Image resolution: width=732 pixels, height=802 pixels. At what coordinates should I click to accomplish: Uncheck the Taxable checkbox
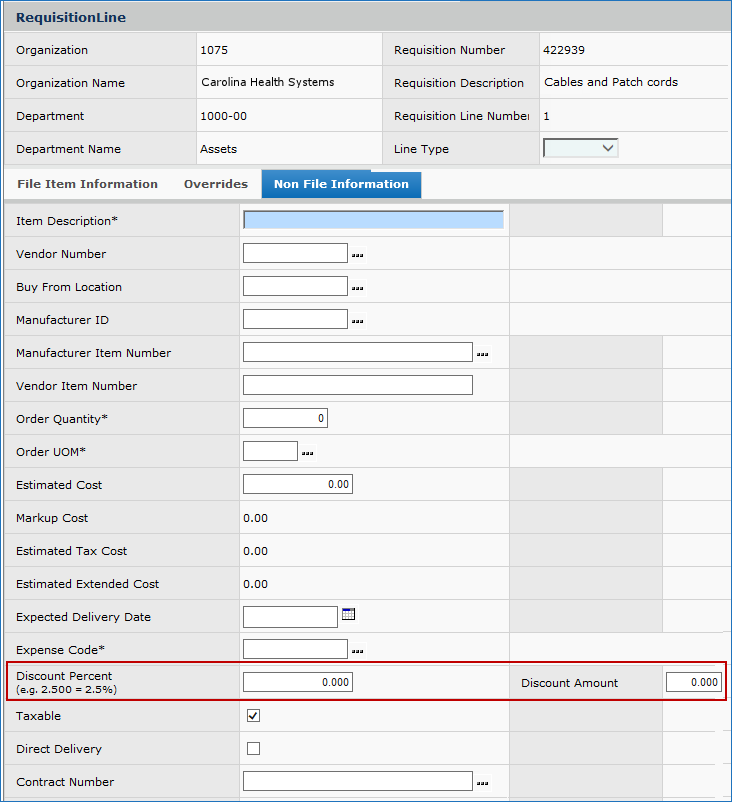pyautogui.click(x=253, y=716)
